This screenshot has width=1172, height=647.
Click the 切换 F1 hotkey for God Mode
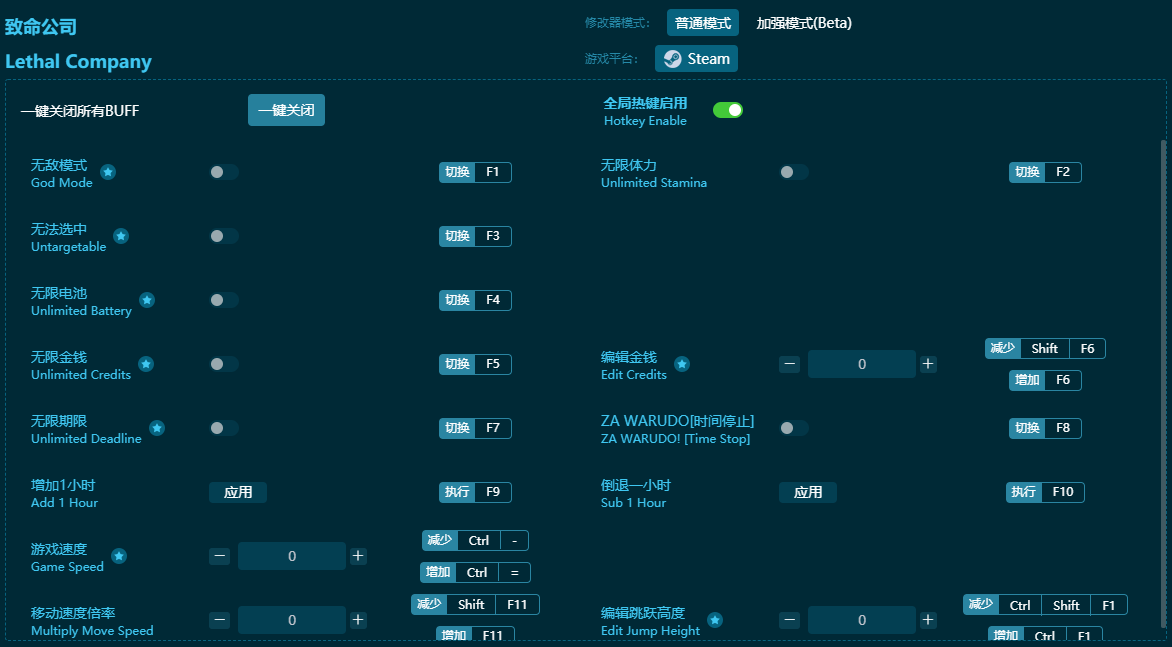tap(475, 173)
